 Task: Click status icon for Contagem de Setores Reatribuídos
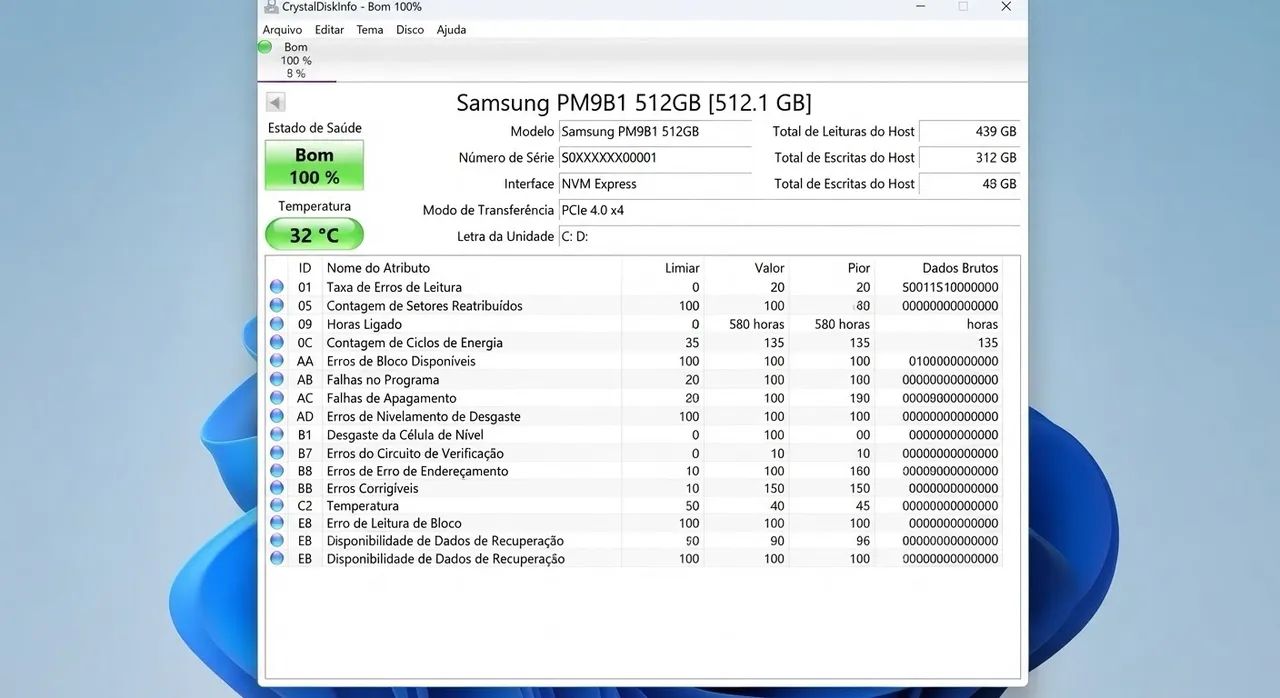click(277, 306)
